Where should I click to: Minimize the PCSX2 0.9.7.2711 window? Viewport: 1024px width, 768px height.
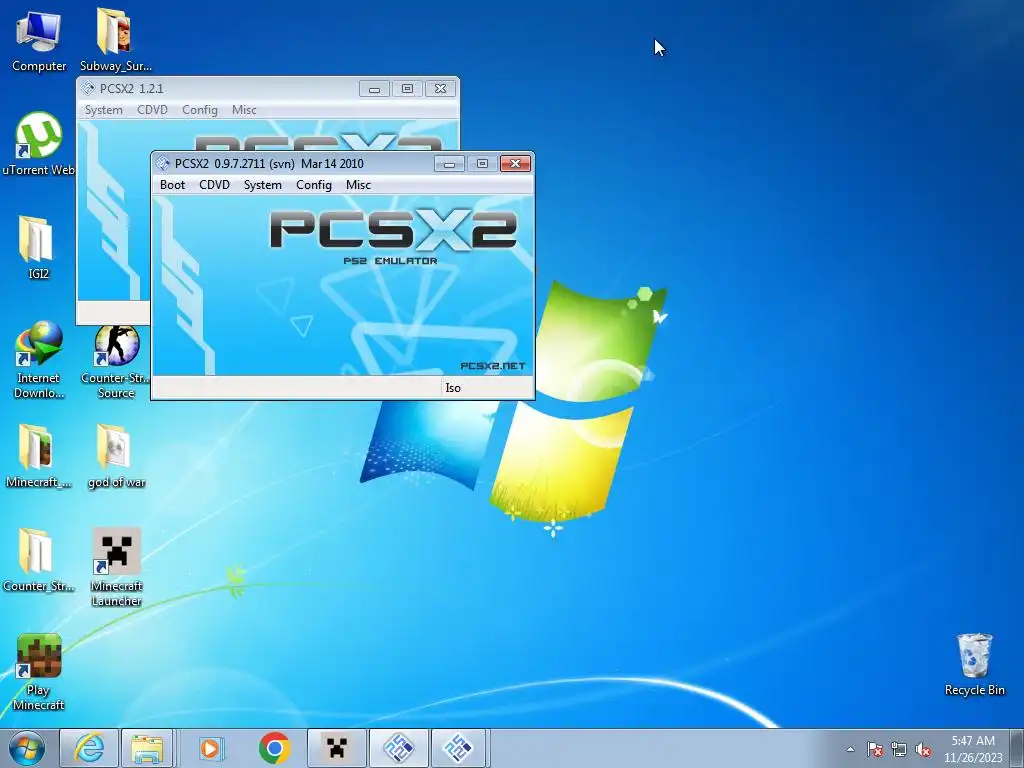449,163
